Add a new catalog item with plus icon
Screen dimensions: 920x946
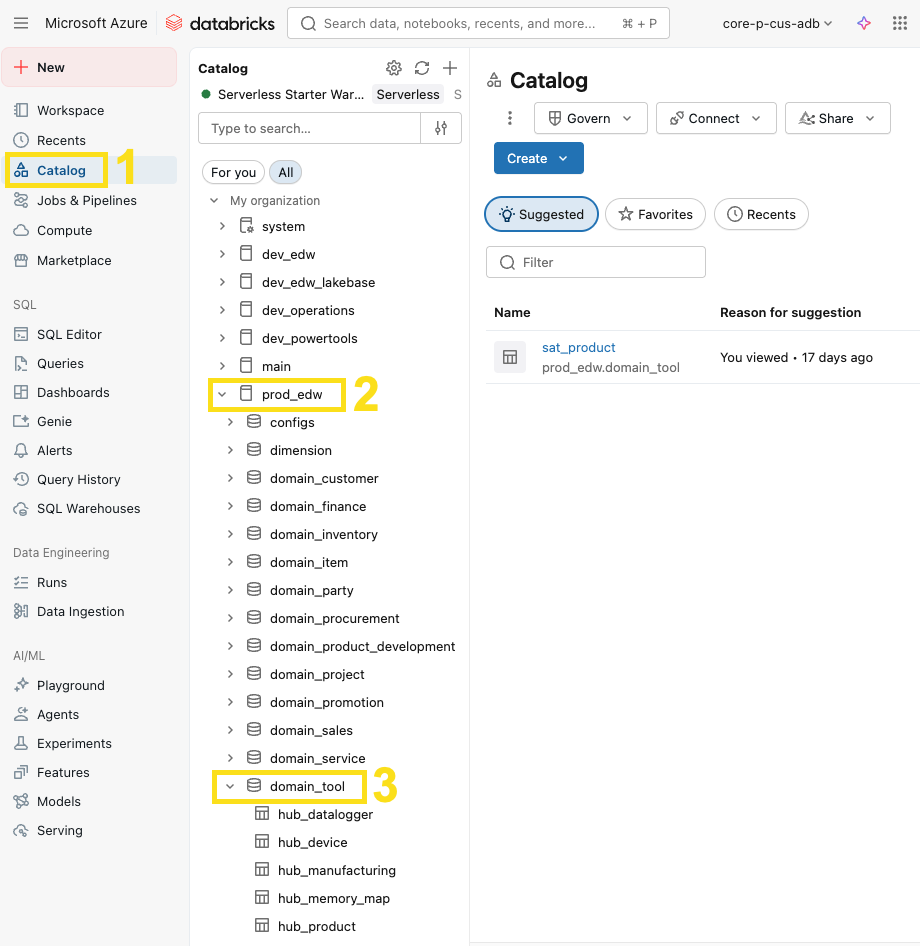[x=449, y=68]
